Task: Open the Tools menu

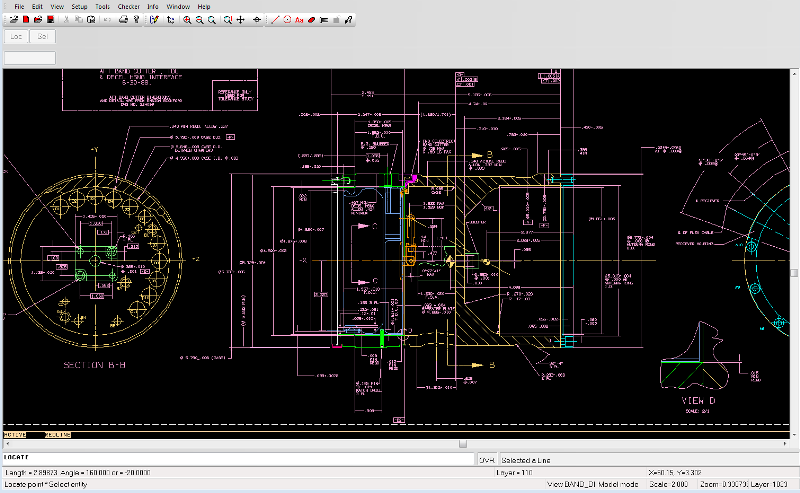Action: click(103, 6)
